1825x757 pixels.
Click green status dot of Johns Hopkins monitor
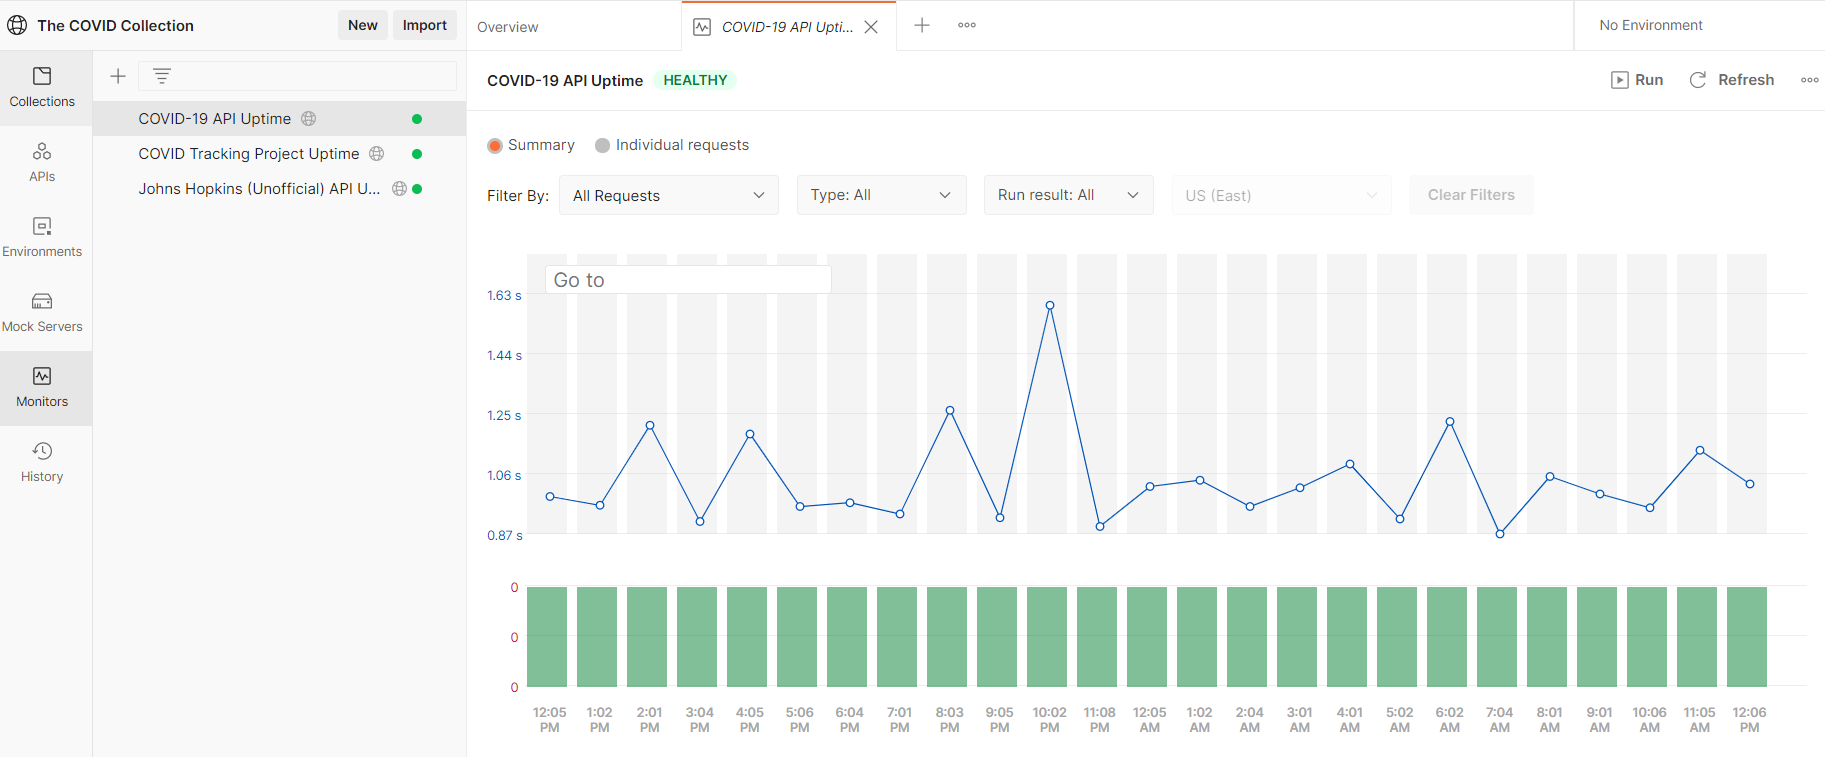pos(417,189)
